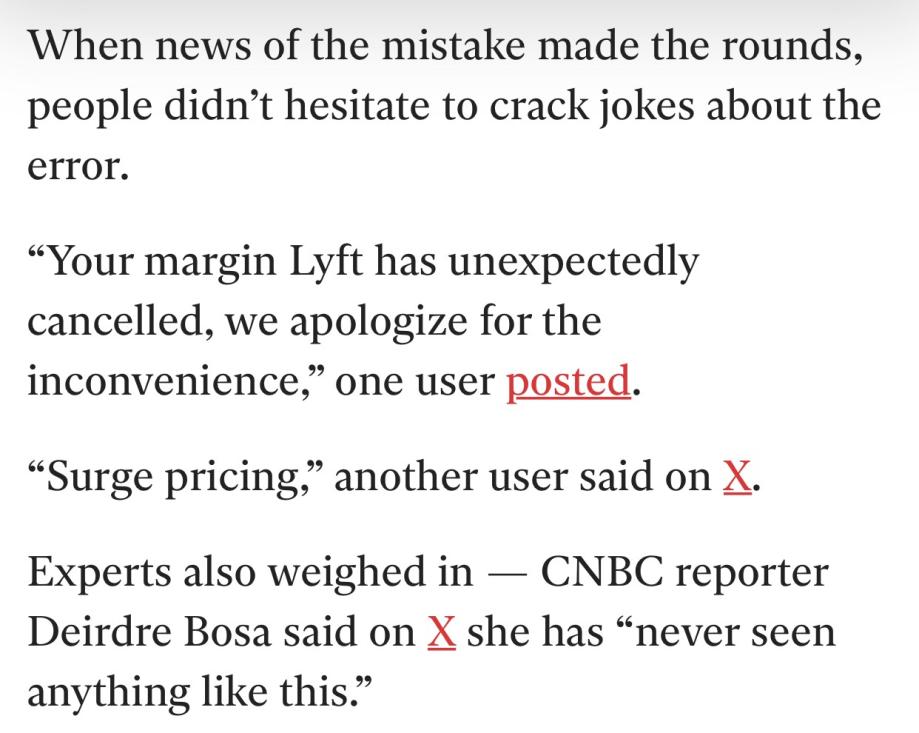Click the X link after "another user said on"
The image size is (919, 733).
(x=736, y=477)
